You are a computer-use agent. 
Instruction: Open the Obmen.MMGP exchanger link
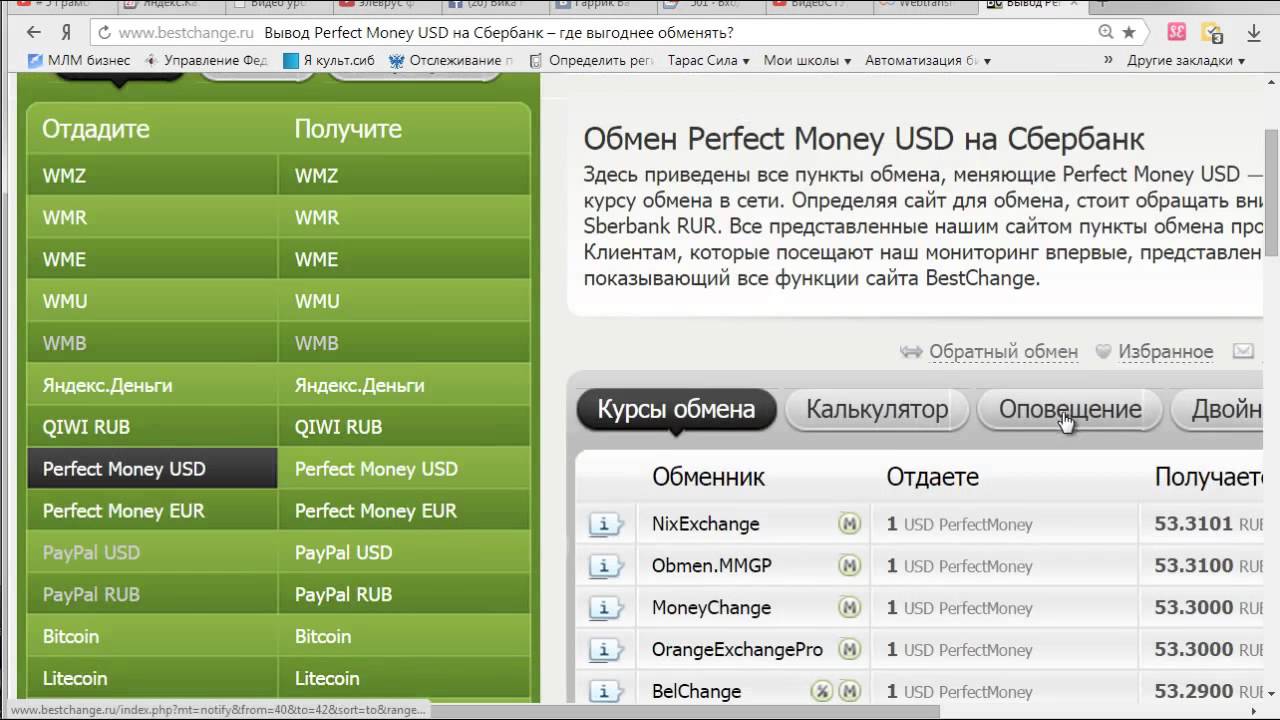pyautogui.click(x=711, y=566)
